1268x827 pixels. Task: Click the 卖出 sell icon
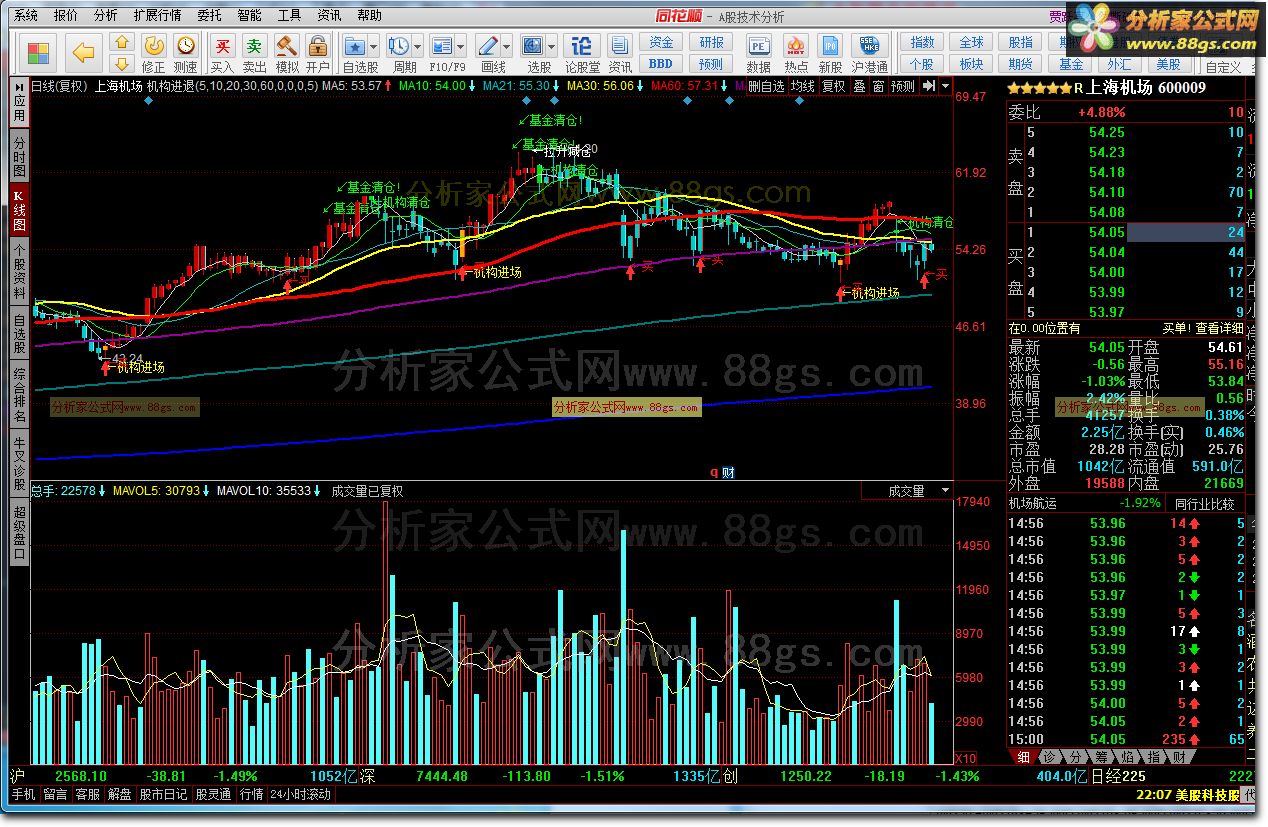point(255,53)
